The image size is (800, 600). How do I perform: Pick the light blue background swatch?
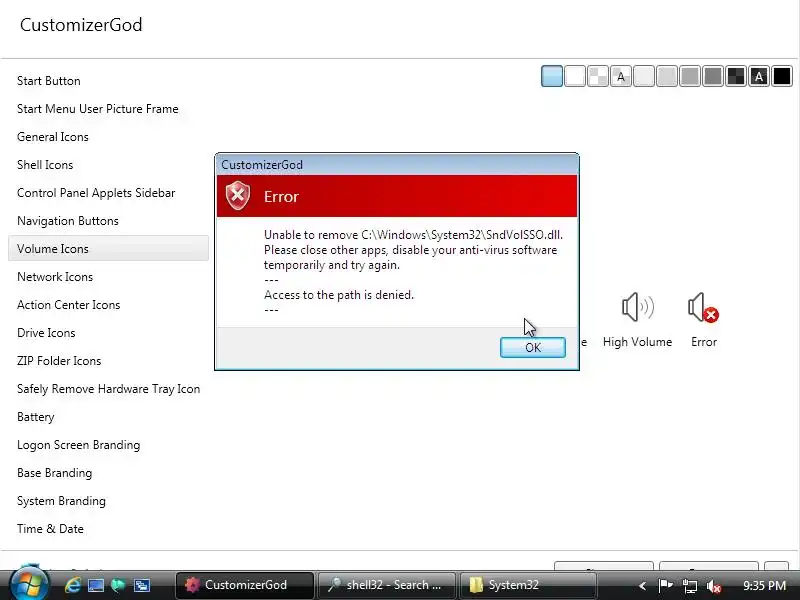[552, 77]
